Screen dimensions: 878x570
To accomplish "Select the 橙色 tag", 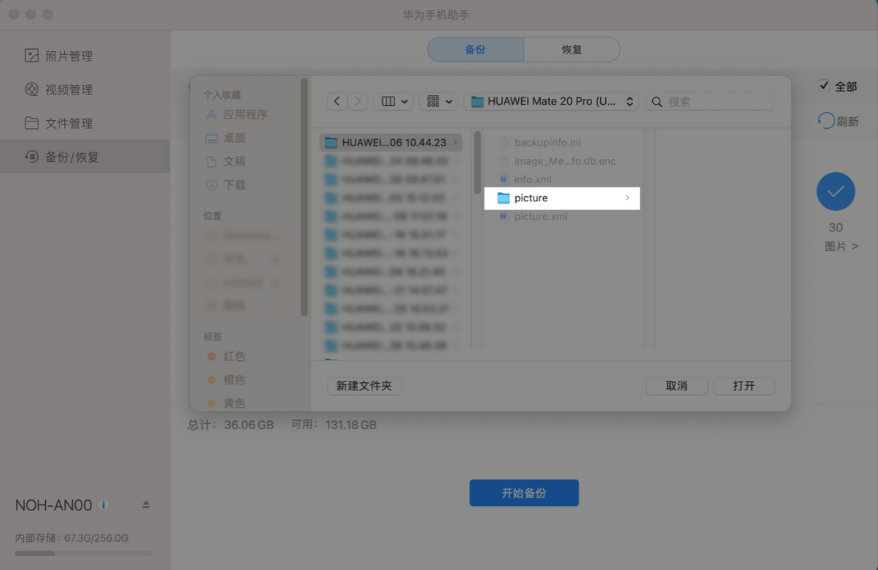I will pyautogui.click(x=226, y=380).
